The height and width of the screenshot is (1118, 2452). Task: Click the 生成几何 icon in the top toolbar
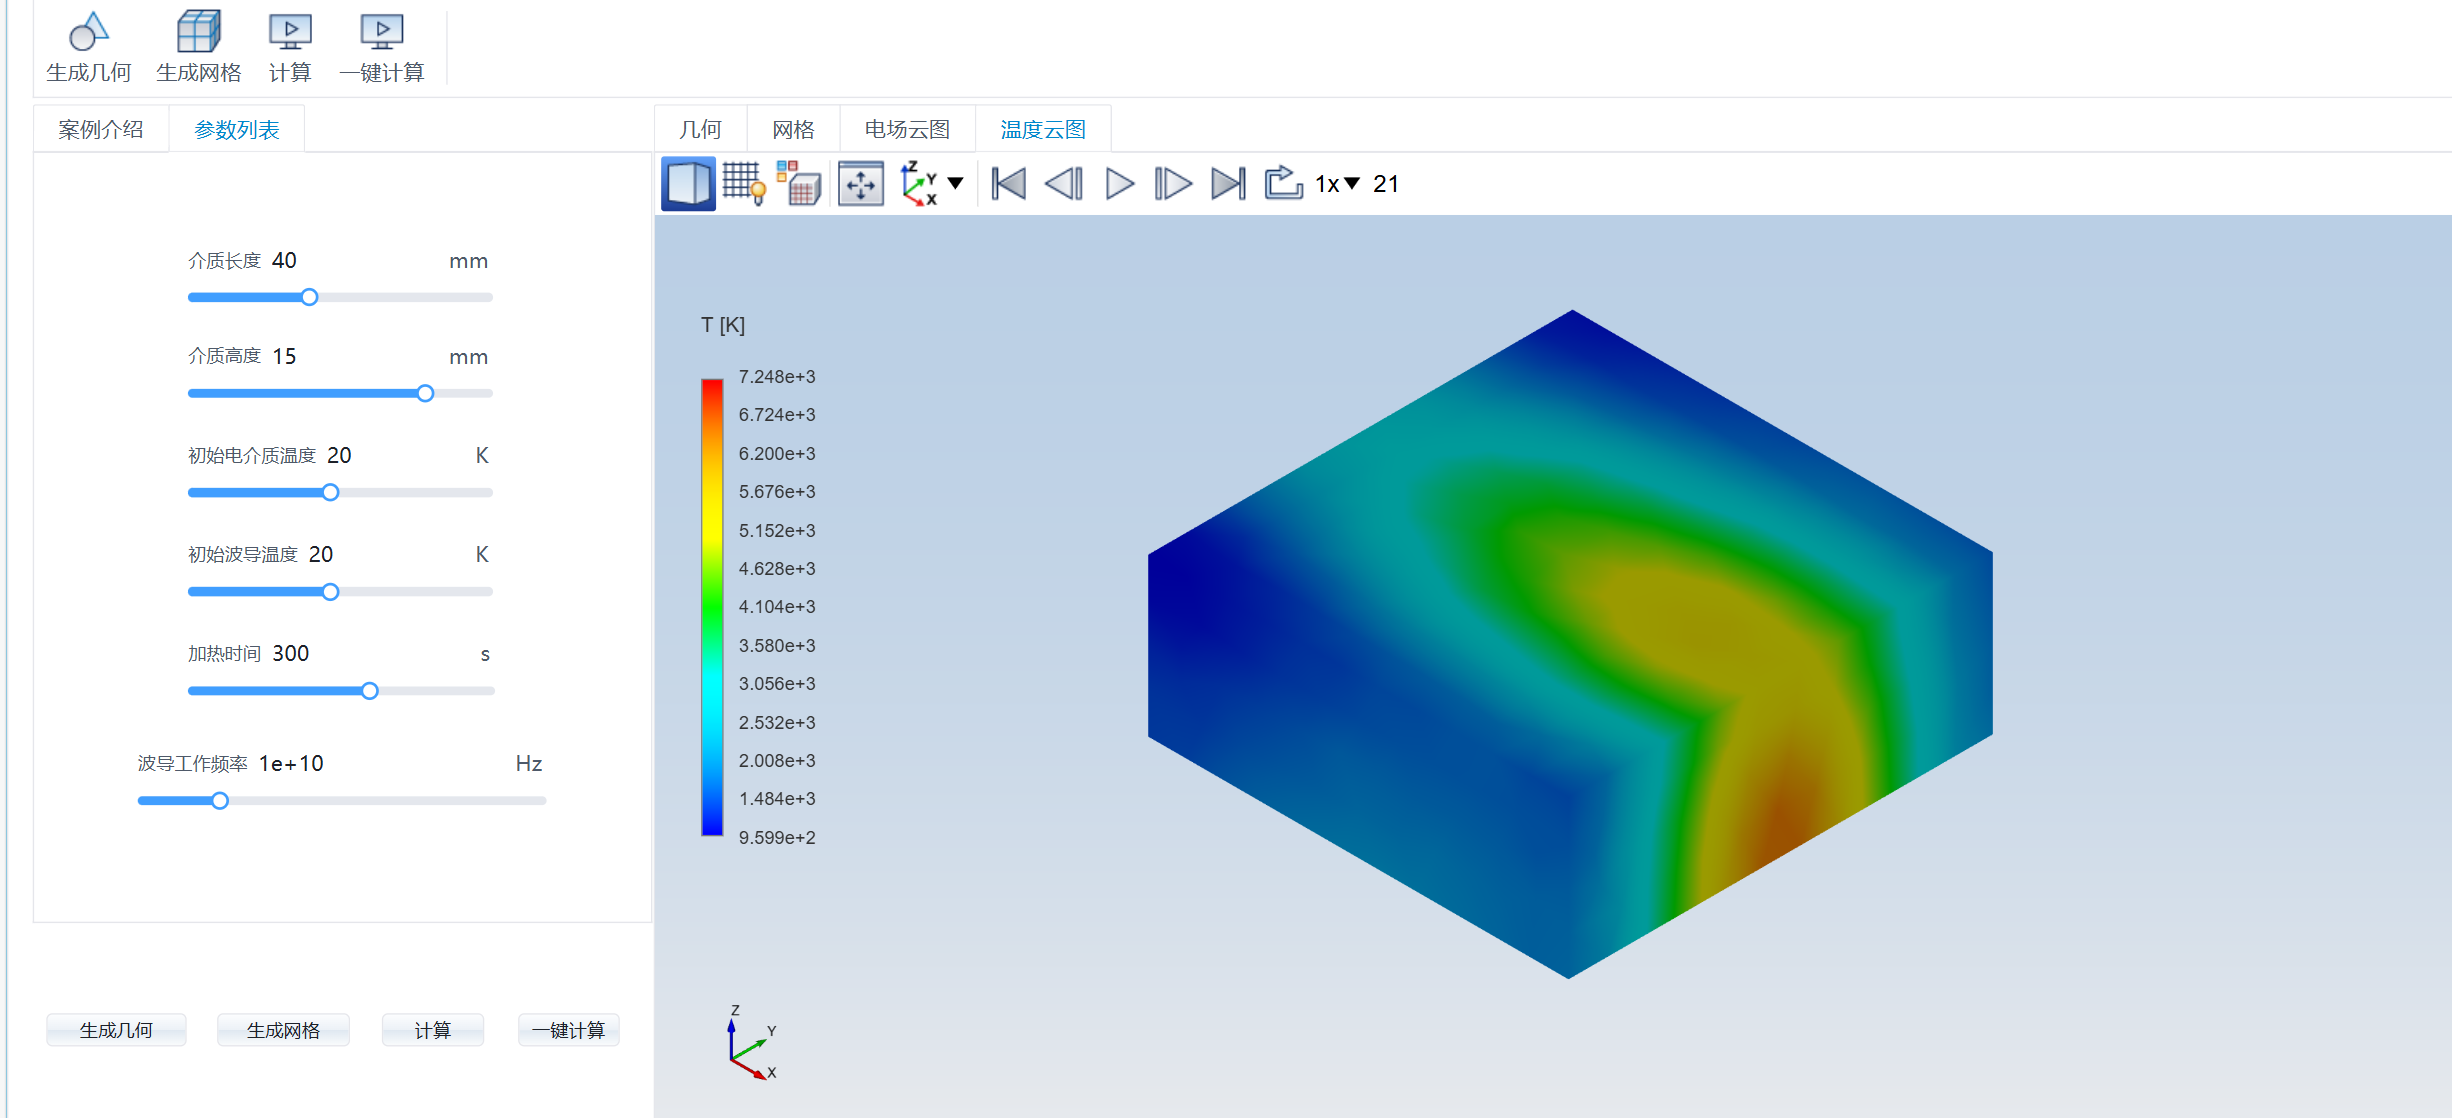click(88, 32)
